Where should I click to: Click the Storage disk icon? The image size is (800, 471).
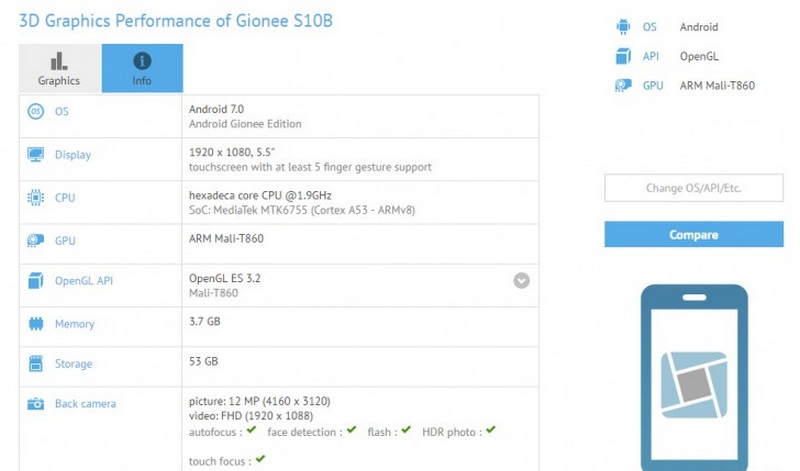click(x=36, y=364)
